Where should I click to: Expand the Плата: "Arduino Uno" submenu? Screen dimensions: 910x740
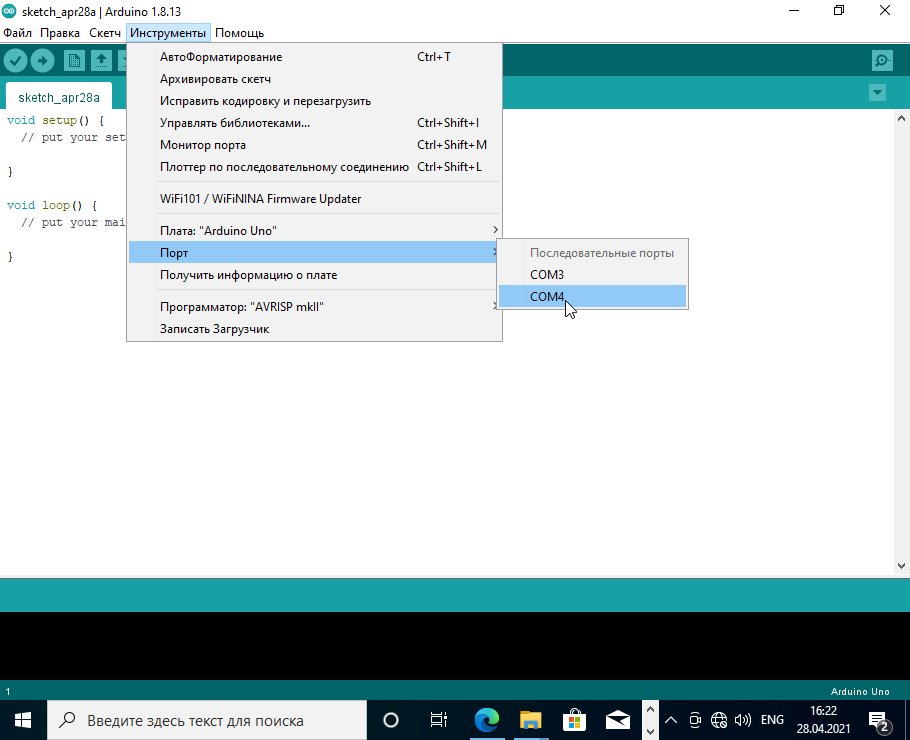[314, 231]
